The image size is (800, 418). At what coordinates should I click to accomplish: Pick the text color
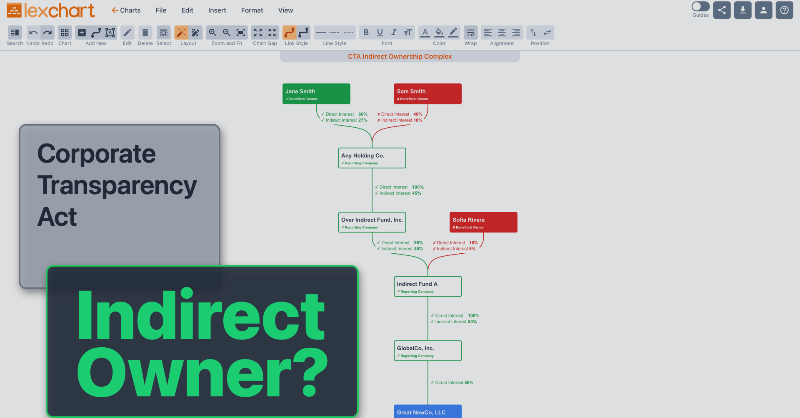click(425, 33)
